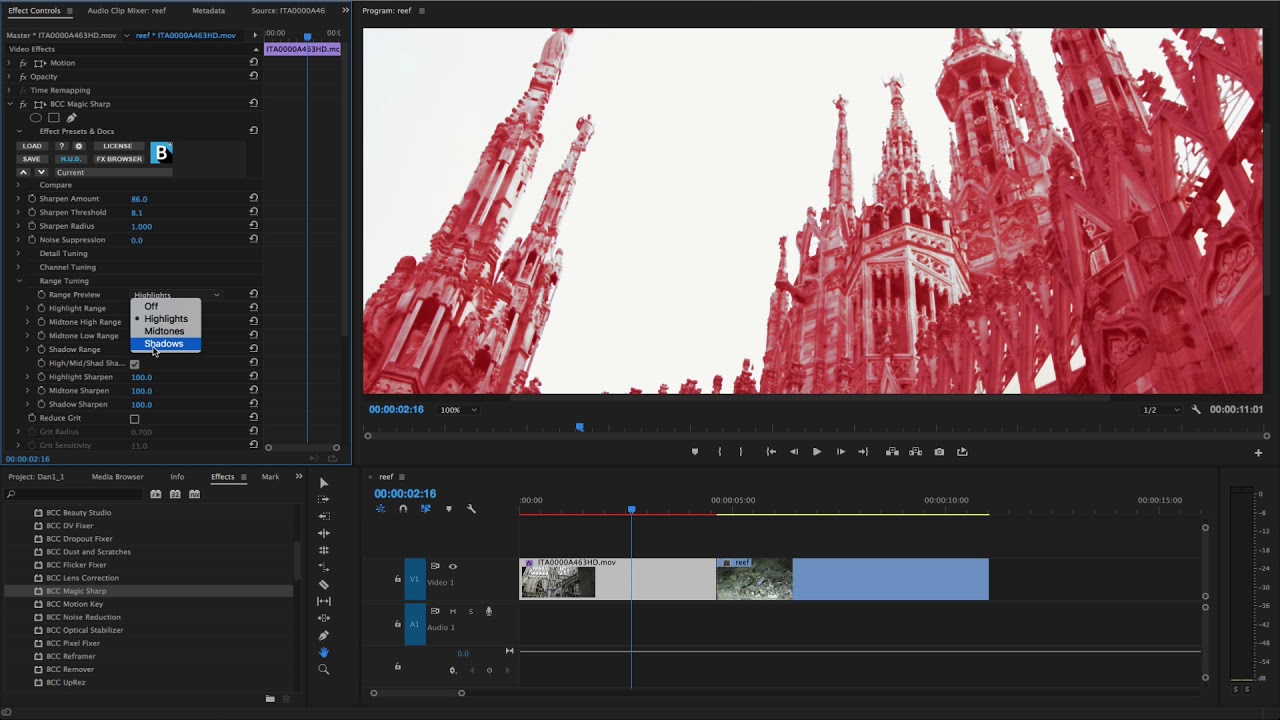The image size is (1280, 720).
Task: Click the BCC Magic Sharp pen mask tool
Action: (x=71, y=118)
